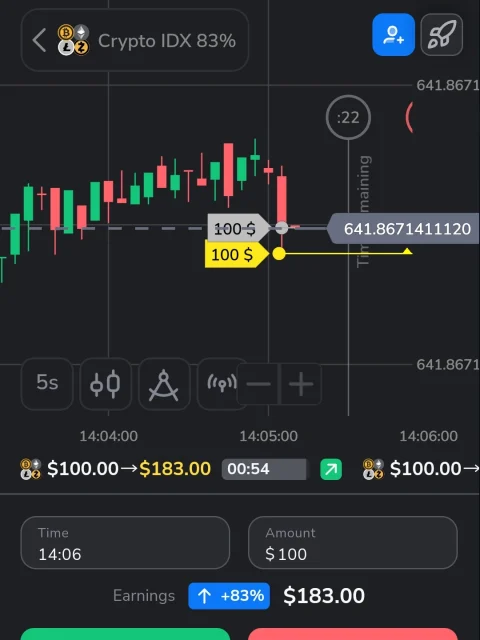Tap the signals broadcast icon
480x640 pixels.
pos(218,384)
